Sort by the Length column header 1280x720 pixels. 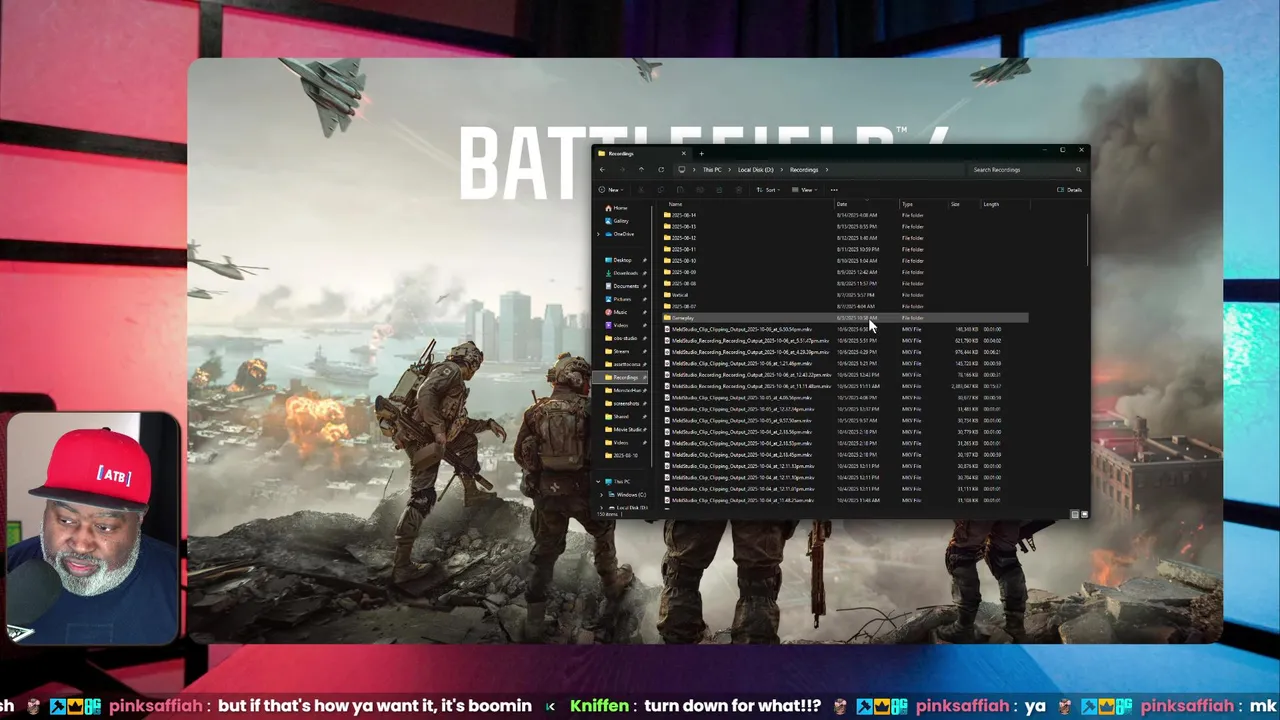pos(991,204)
